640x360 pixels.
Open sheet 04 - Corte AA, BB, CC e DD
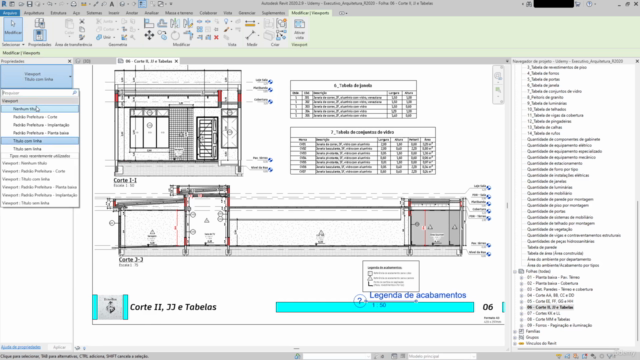click(550, 296)
